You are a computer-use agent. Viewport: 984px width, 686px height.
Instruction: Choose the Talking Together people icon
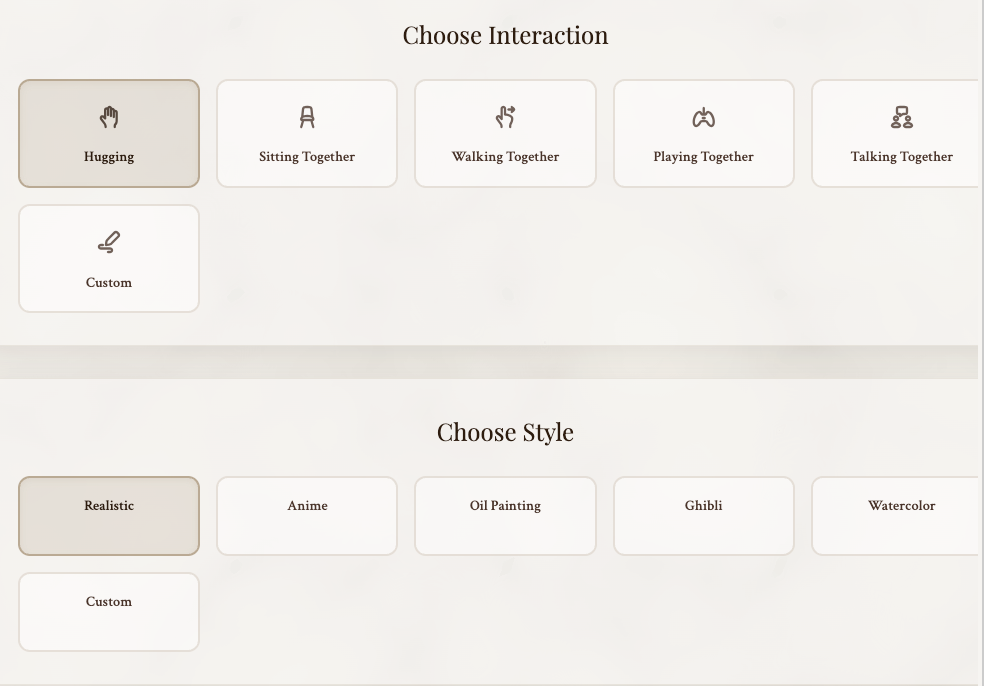coord(901,118)
